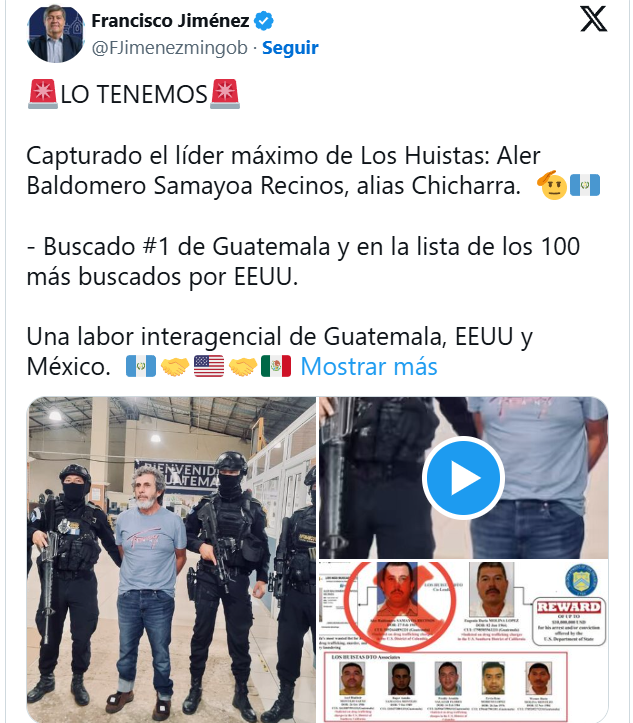Play the embedded video
Viewport: 633px width, 723px height.
coord(463,477)
